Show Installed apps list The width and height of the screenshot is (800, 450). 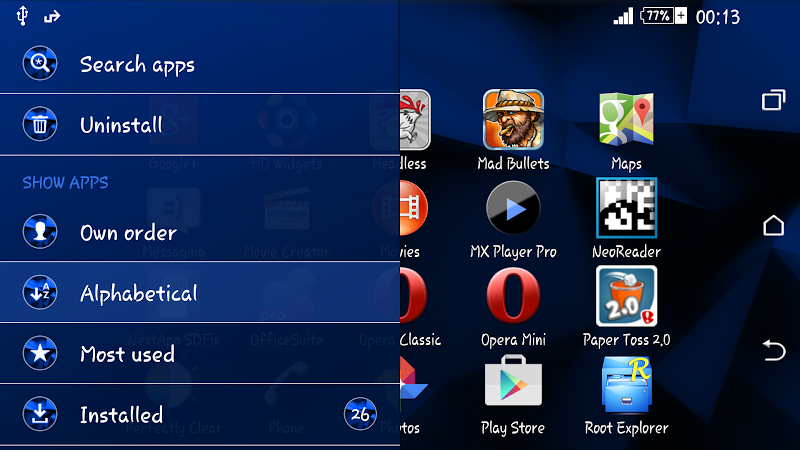click(x=199, y=414)
